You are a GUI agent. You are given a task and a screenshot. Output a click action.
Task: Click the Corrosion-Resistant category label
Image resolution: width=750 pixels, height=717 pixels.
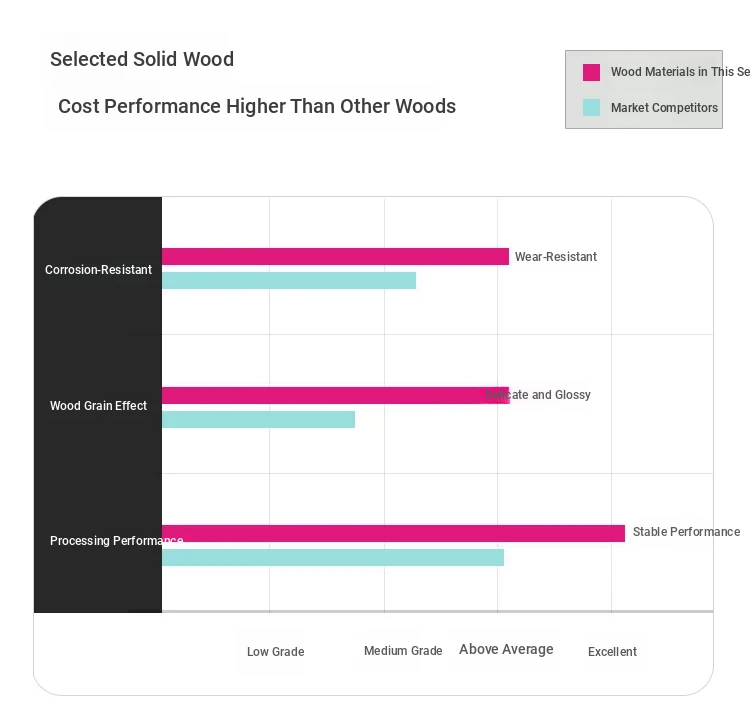(x=98, y=270)
